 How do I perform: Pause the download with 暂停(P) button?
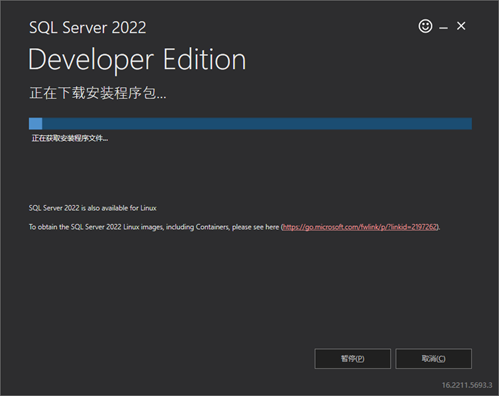(352, 359)
